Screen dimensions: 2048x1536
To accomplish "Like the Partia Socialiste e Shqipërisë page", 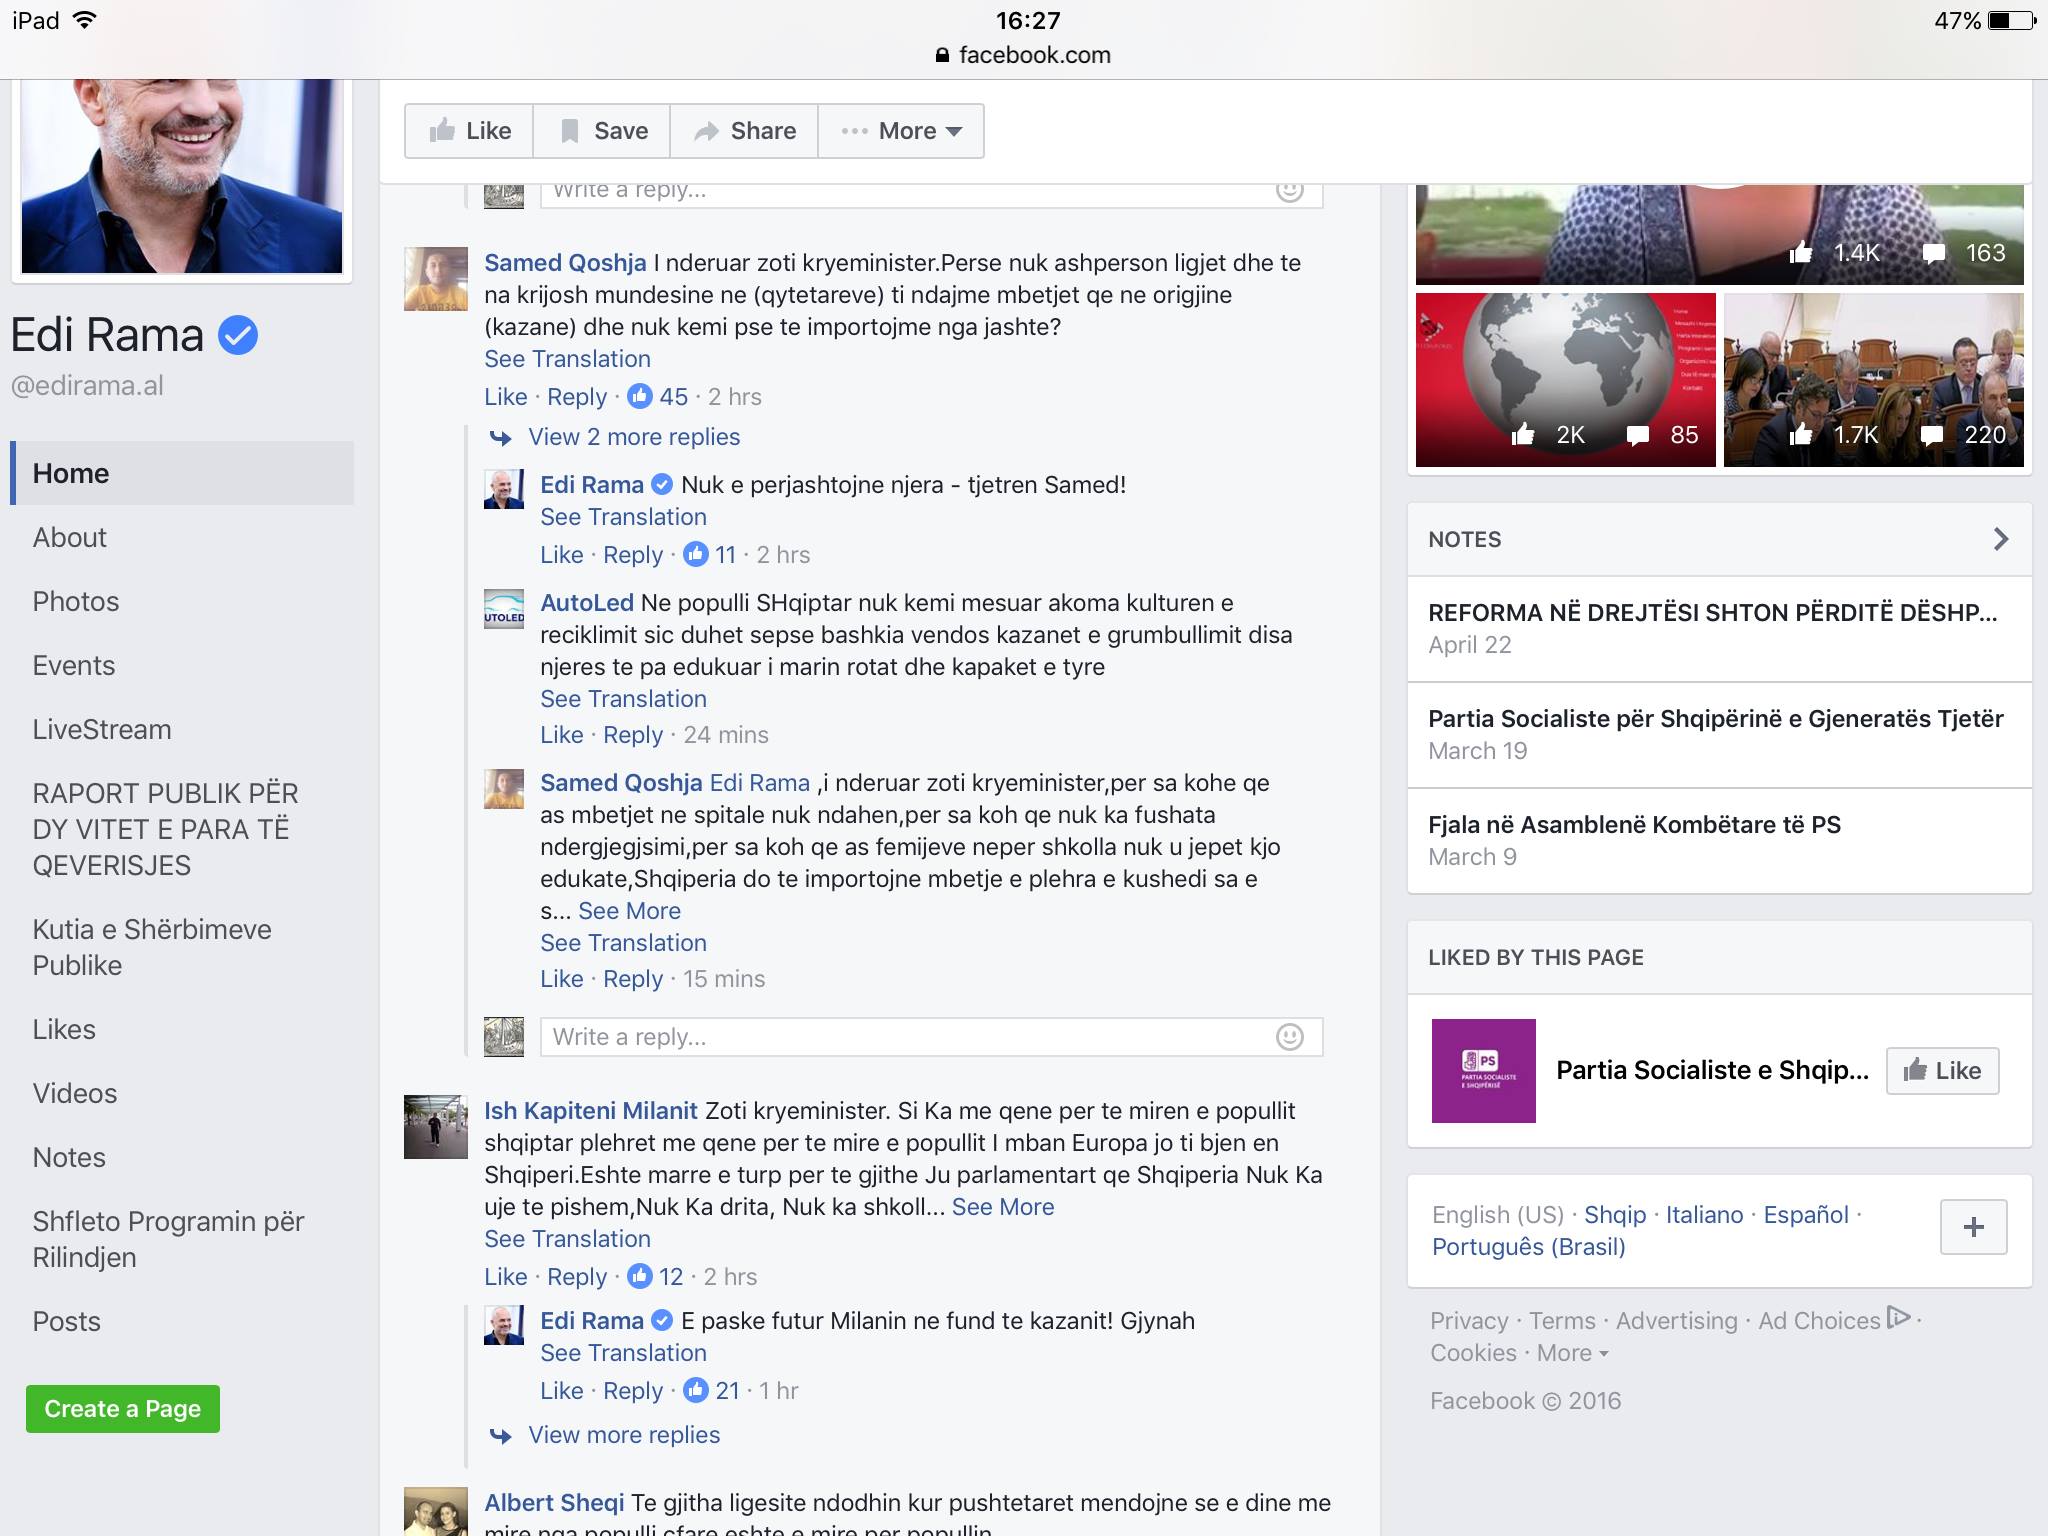I will (x=1942, y=1071).
